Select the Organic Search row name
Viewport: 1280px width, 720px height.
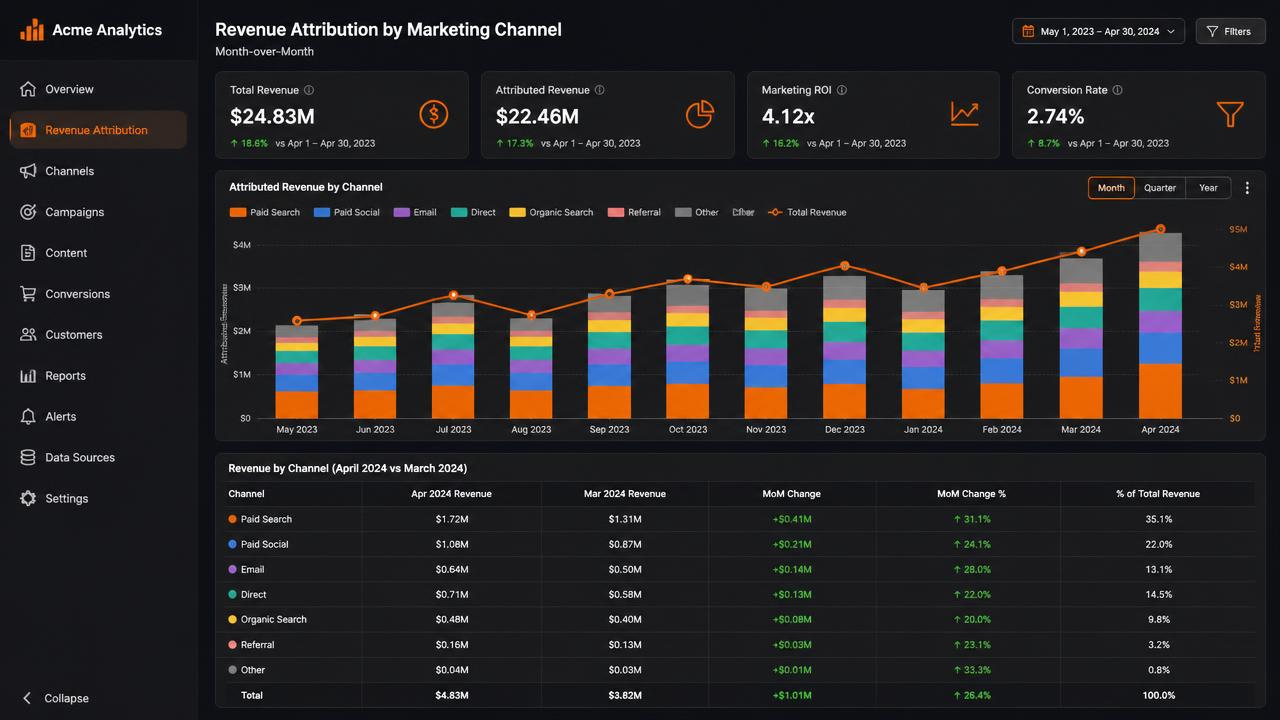click(x=274, y=620)
